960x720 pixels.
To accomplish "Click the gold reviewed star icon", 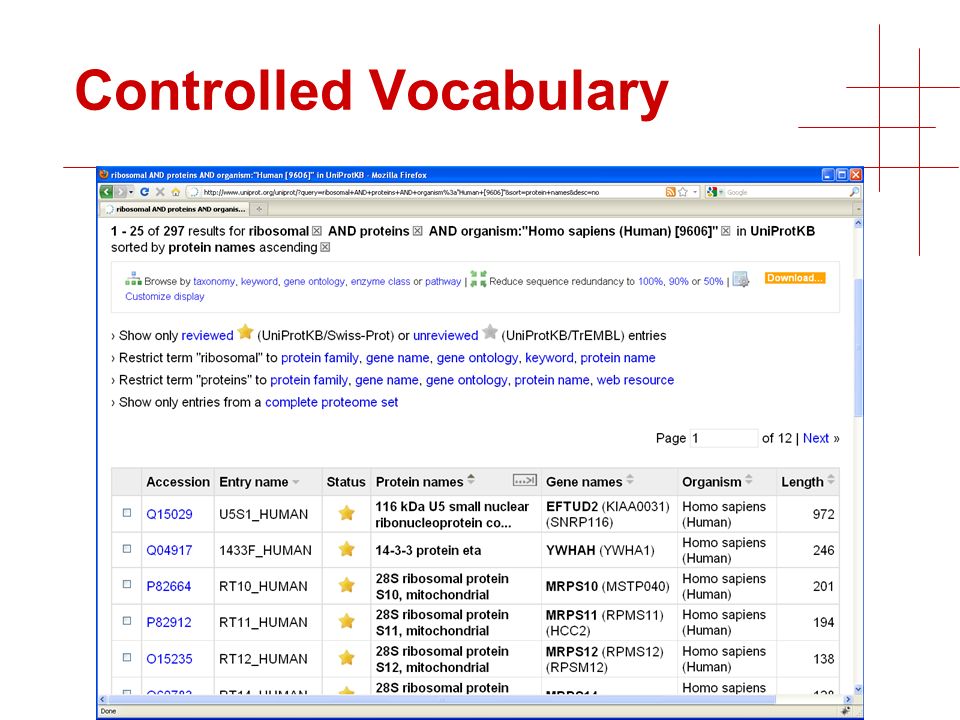I will pos(246,332).
